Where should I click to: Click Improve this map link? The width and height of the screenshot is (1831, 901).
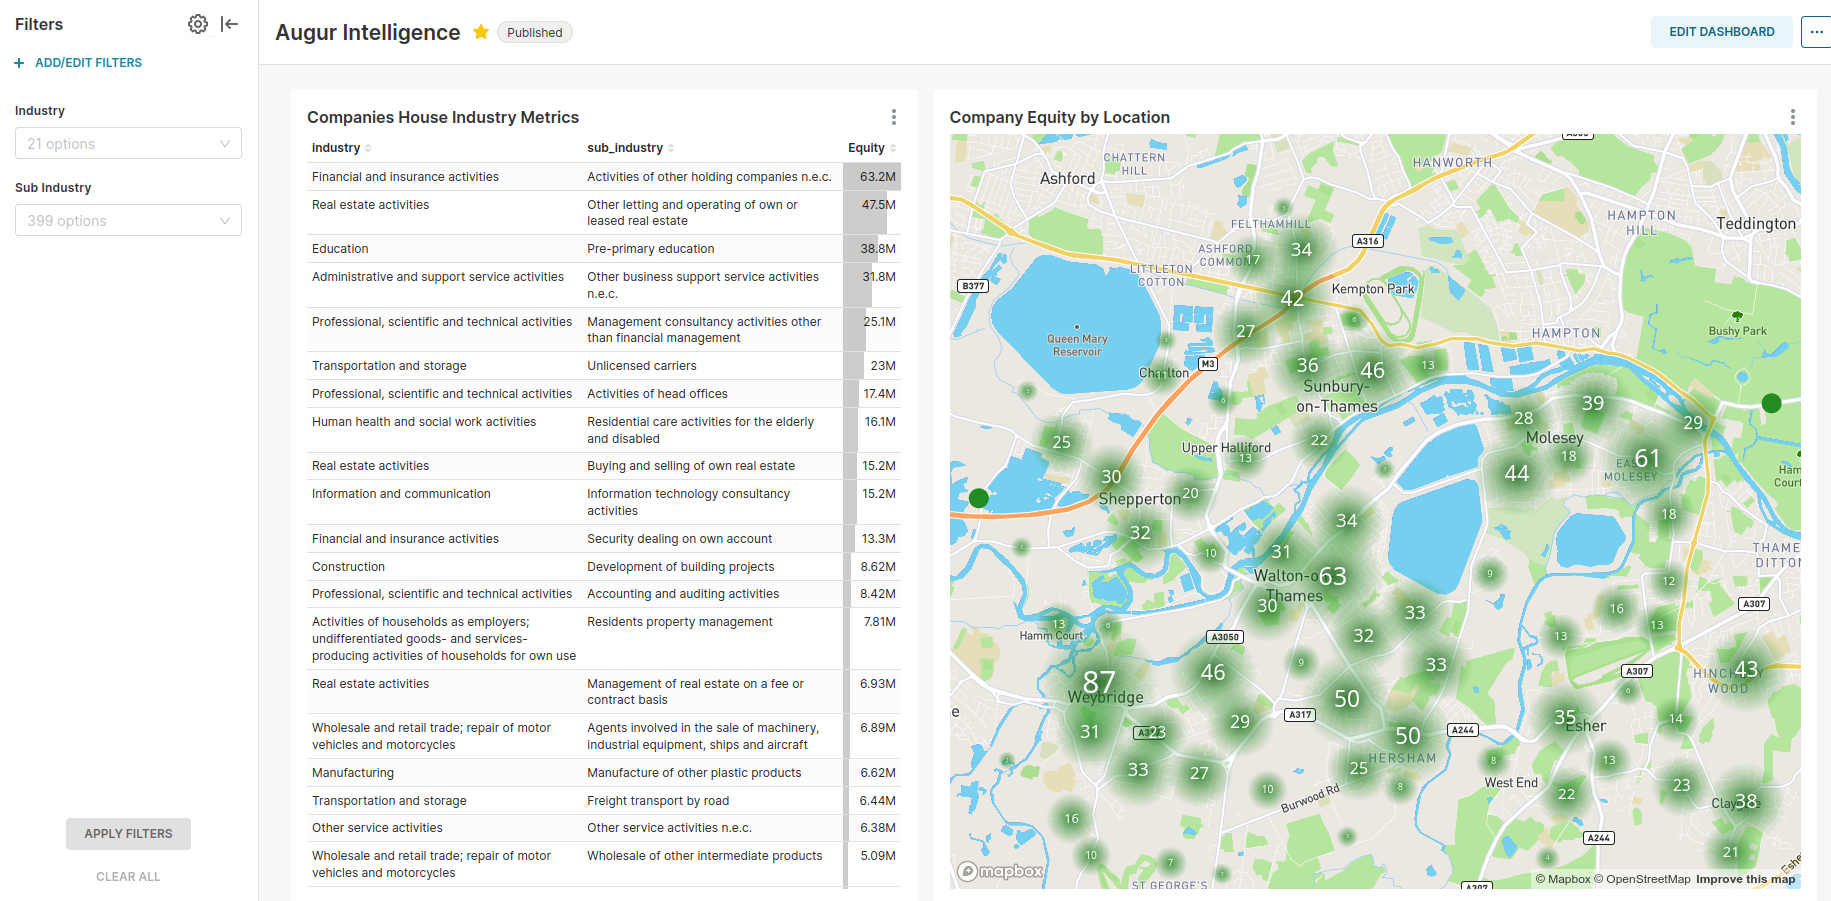click(1746, 880)
